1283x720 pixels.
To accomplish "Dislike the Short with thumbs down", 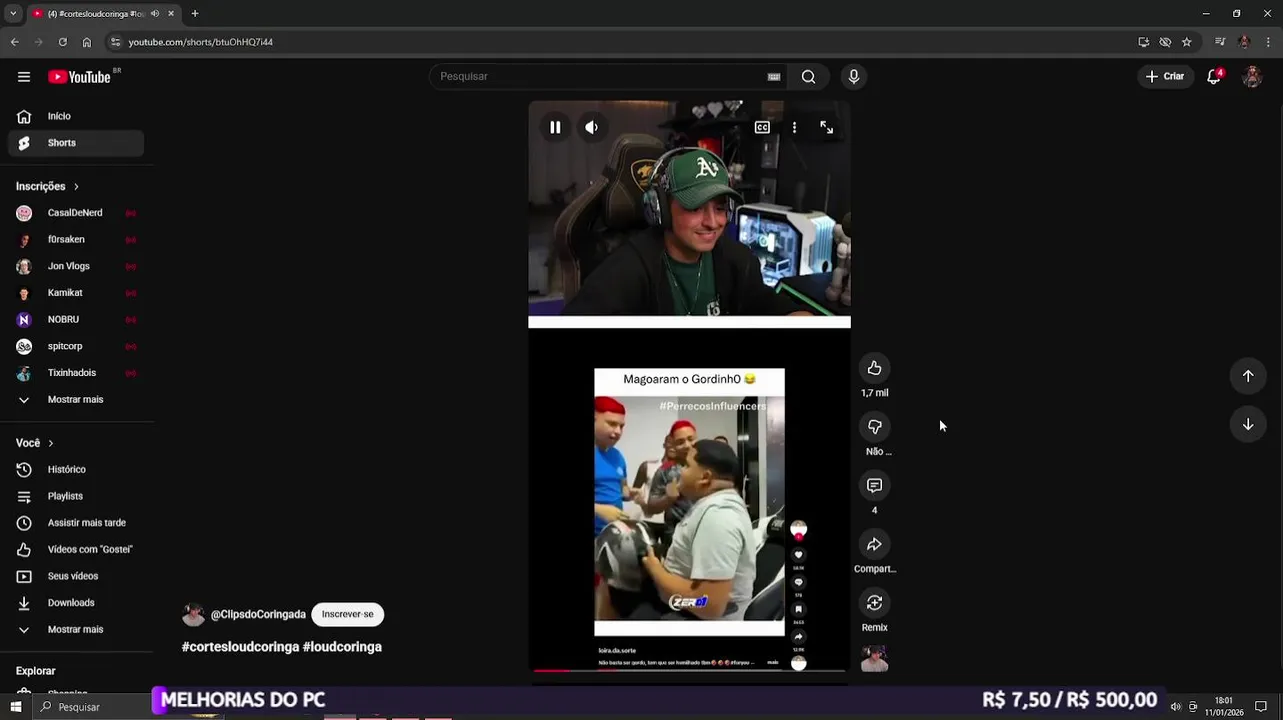I will point(874,427).
